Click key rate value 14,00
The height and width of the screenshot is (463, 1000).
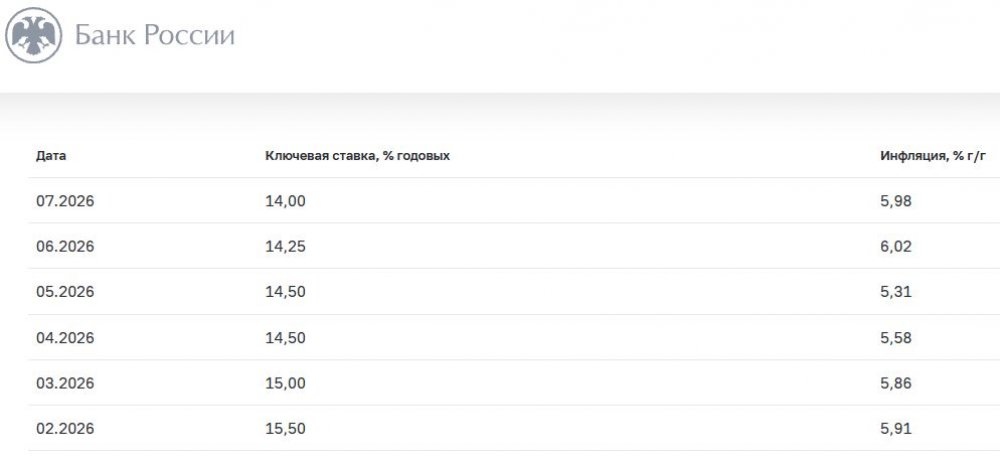coord(285,201)
